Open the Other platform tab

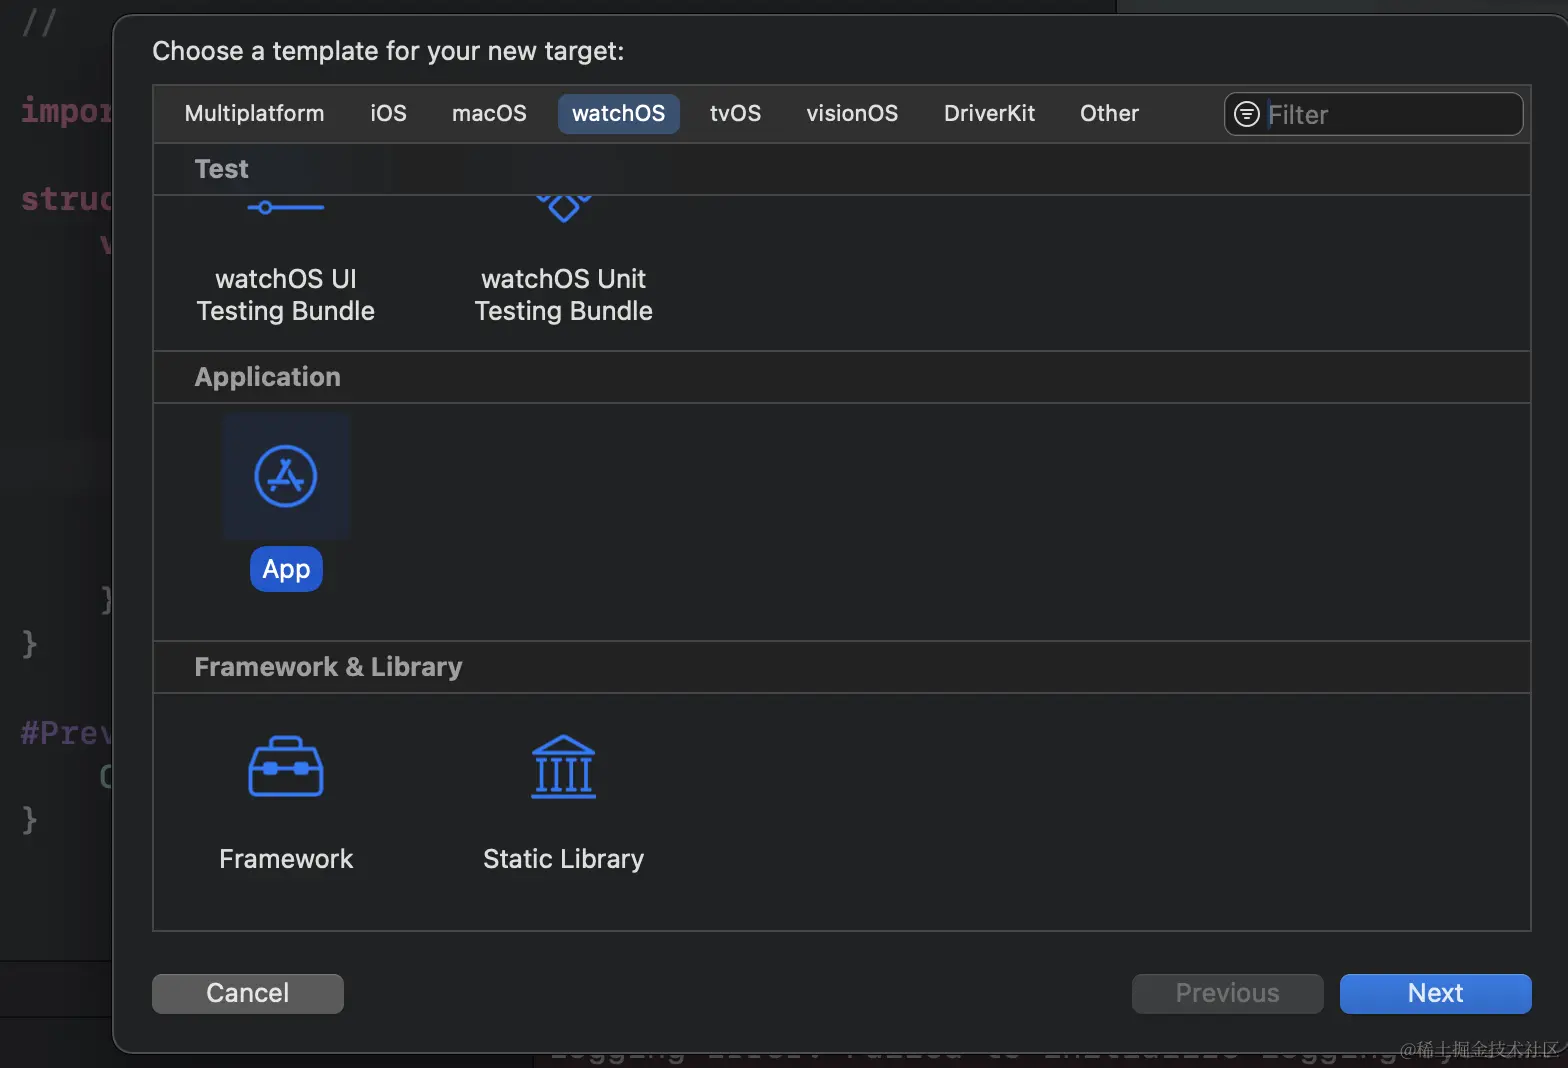pos(1109,113)
